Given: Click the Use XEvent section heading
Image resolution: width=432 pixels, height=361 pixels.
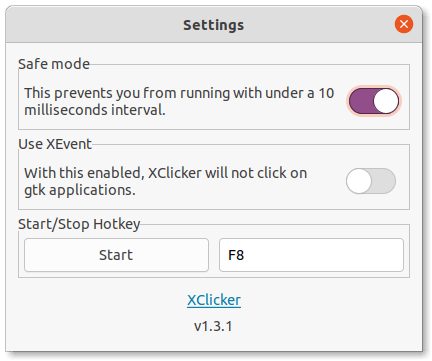Looking at the screenshot, I should [x=55, y=144].
